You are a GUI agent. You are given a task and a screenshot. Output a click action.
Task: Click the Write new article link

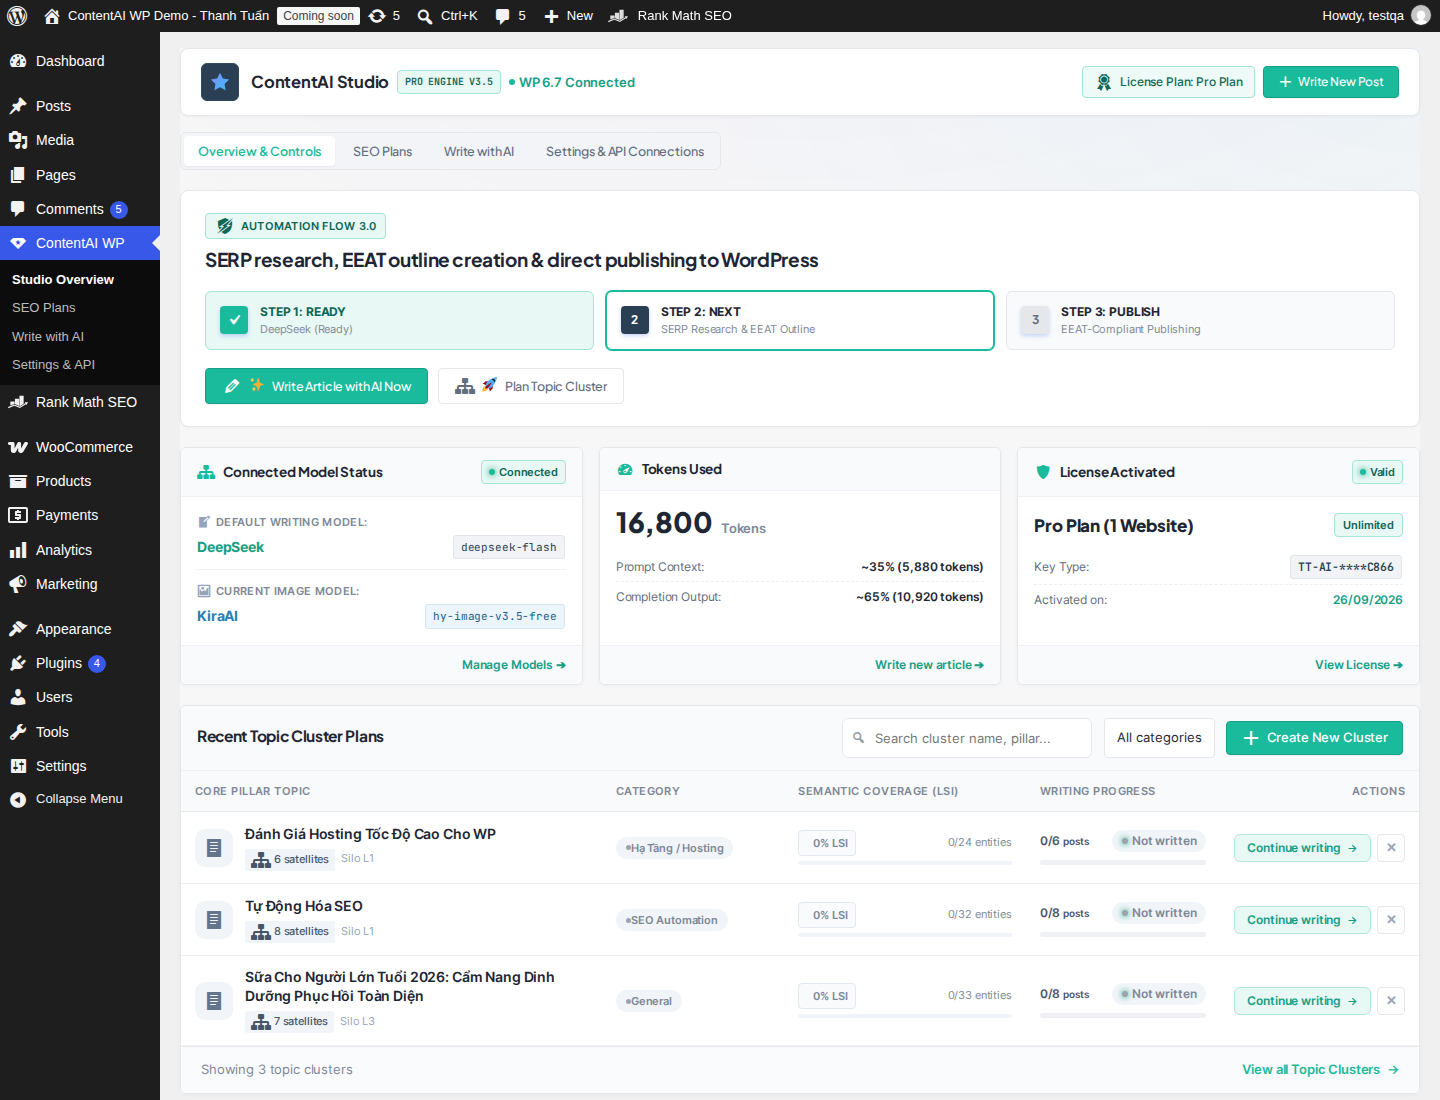(929, 665)
